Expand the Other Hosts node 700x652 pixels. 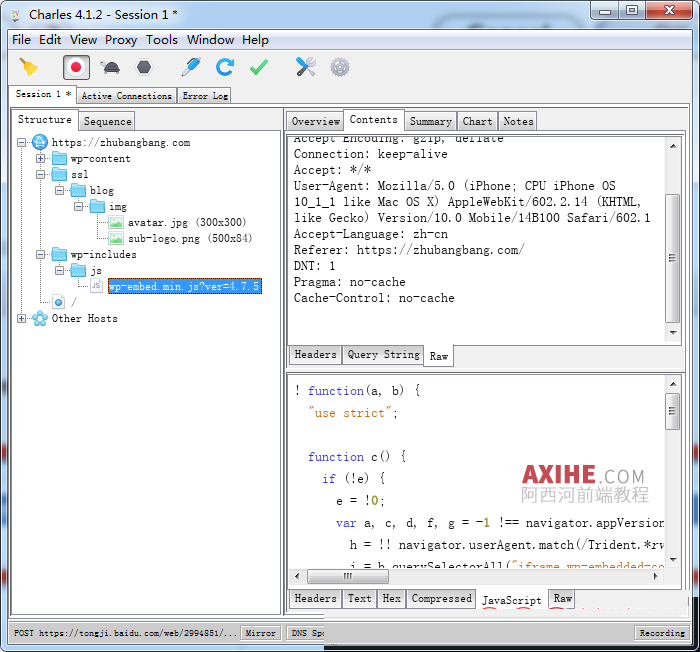[22, 318]
